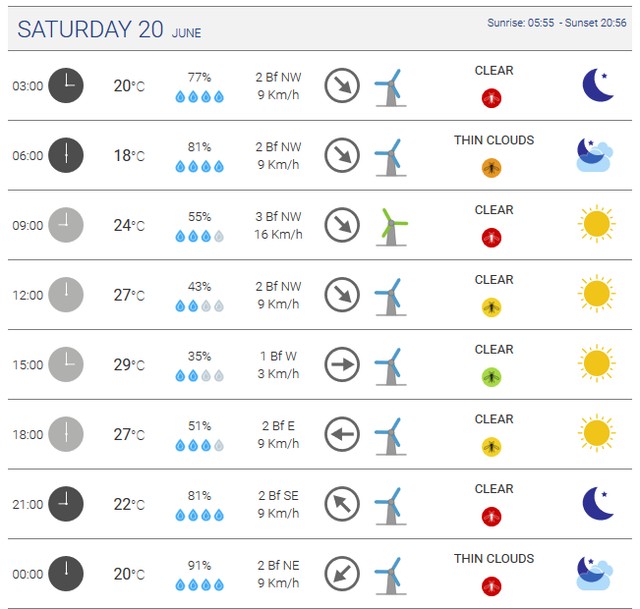The height and width of the screenshot is (609, 640).
Task: Click the THIN CLOUDS label at 06:00
Action: 494,140
